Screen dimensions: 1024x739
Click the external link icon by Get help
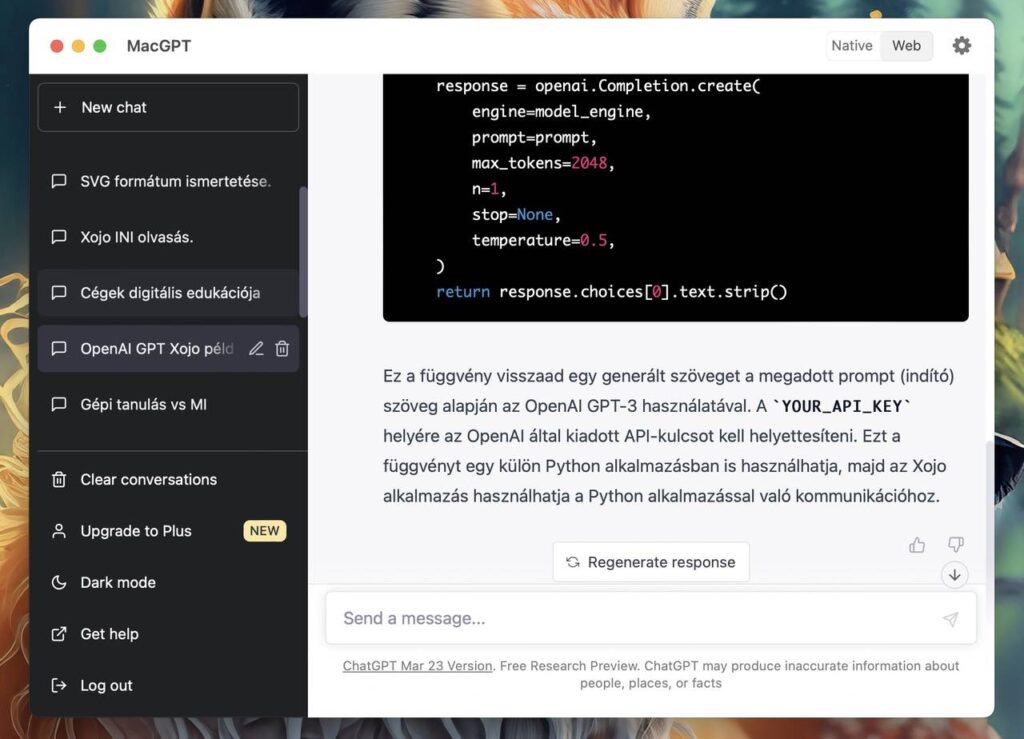point(59,634)
